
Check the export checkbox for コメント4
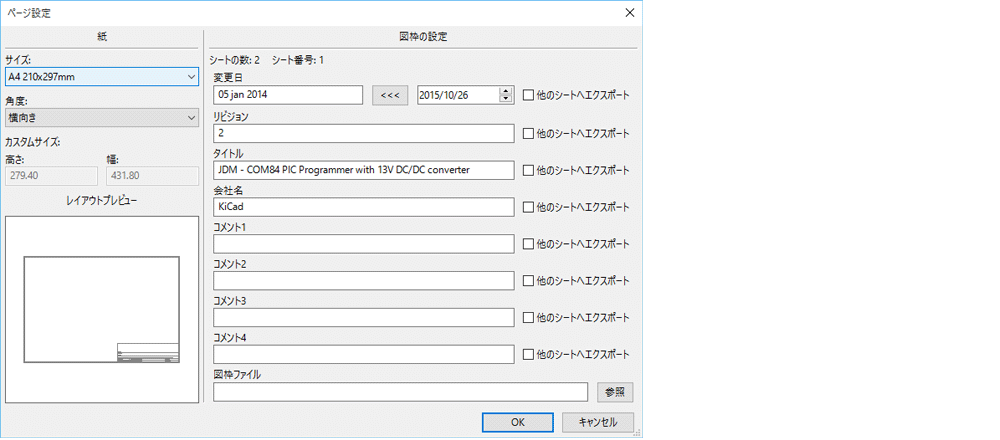pos(529,354)
